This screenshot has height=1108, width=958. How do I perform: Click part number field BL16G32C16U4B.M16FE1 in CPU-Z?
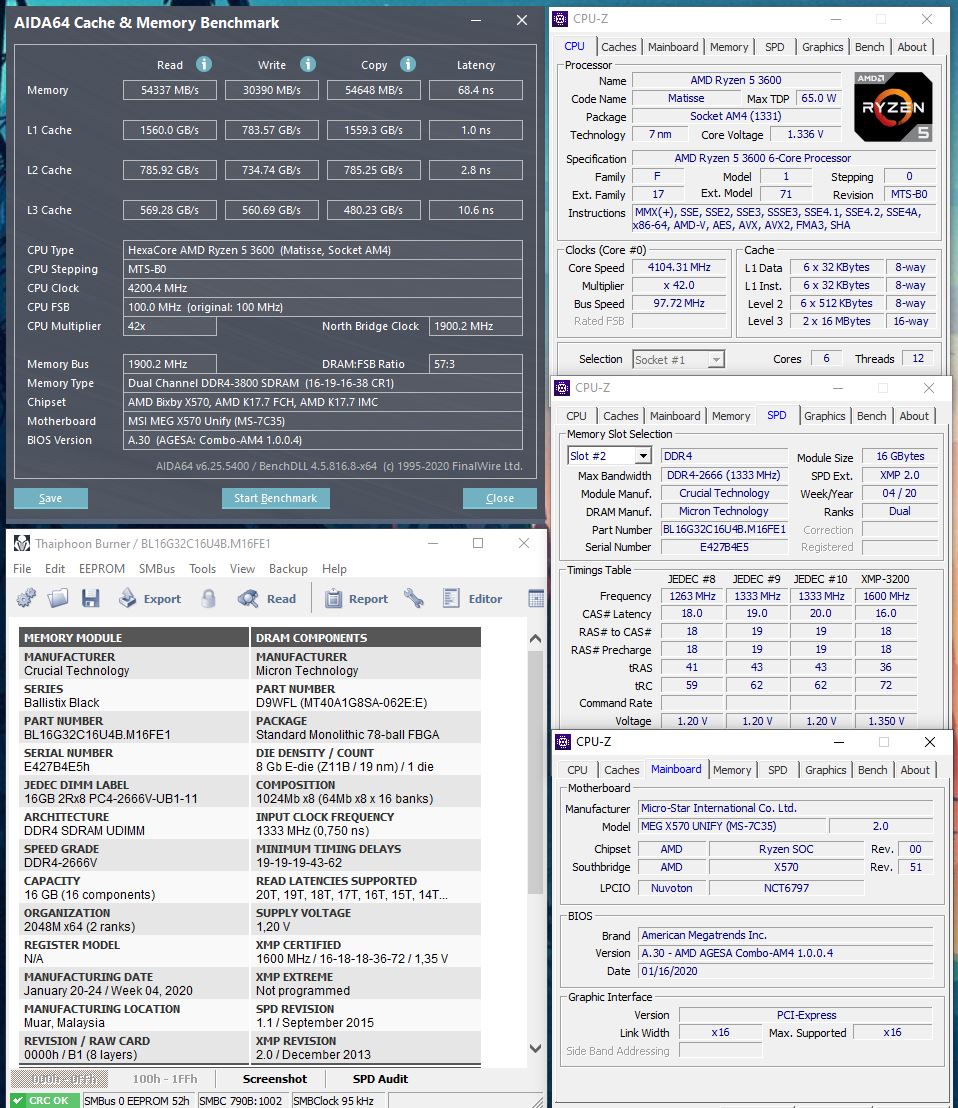pyautogui.click(x=724, y=529)
